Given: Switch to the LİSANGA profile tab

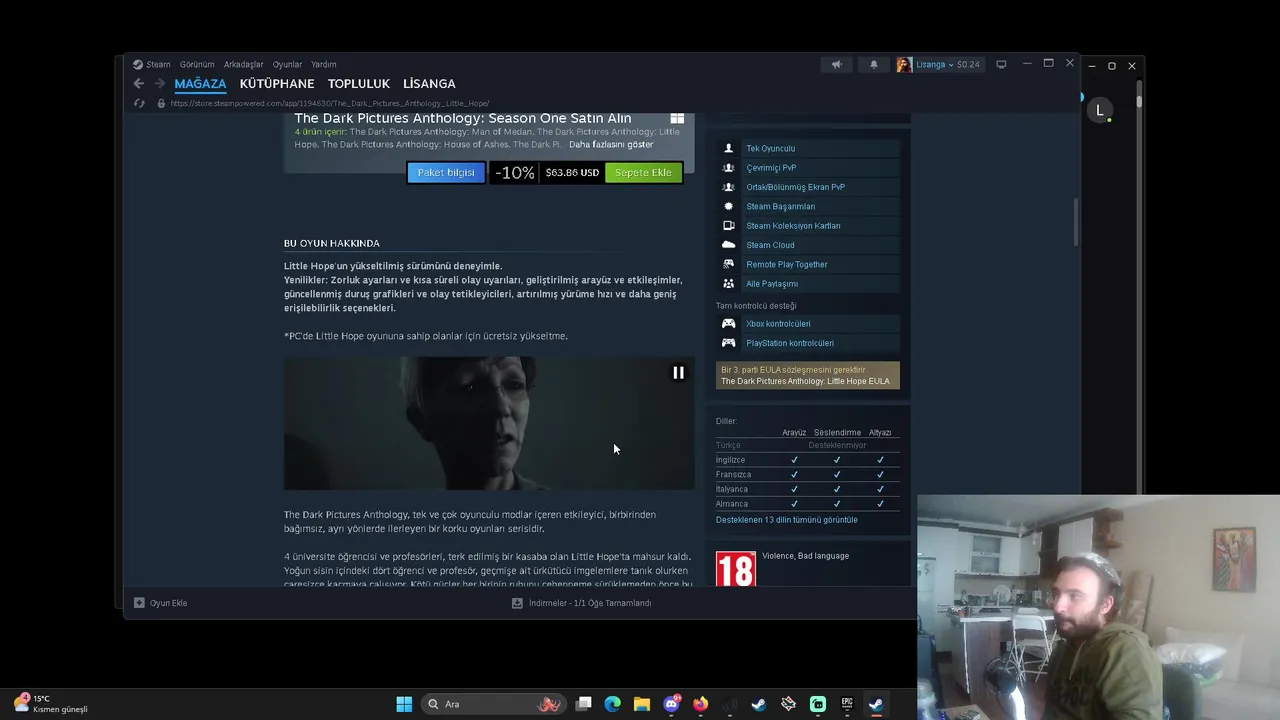Looking at the screenshot, I should [429, 84].
